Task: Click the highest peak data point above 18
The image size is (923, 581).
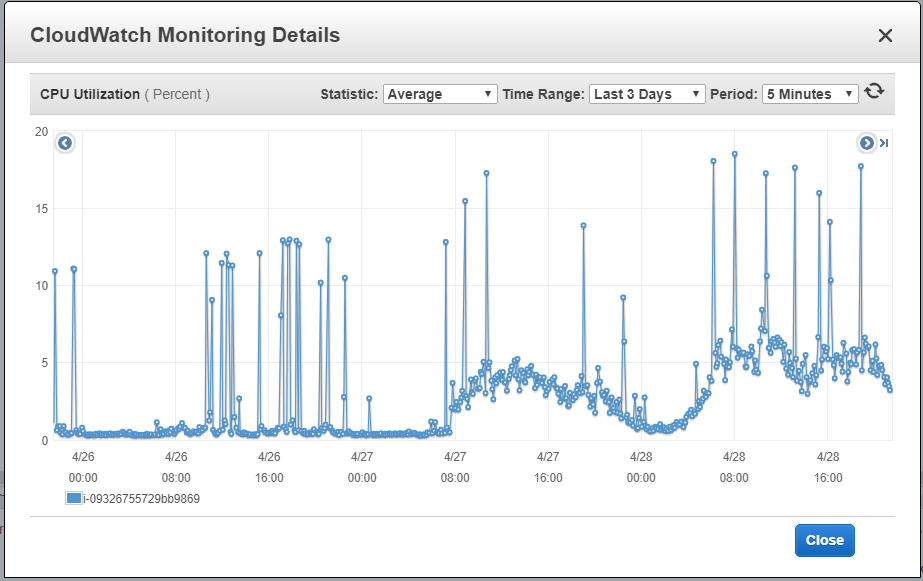Action: tap(735, 154)
